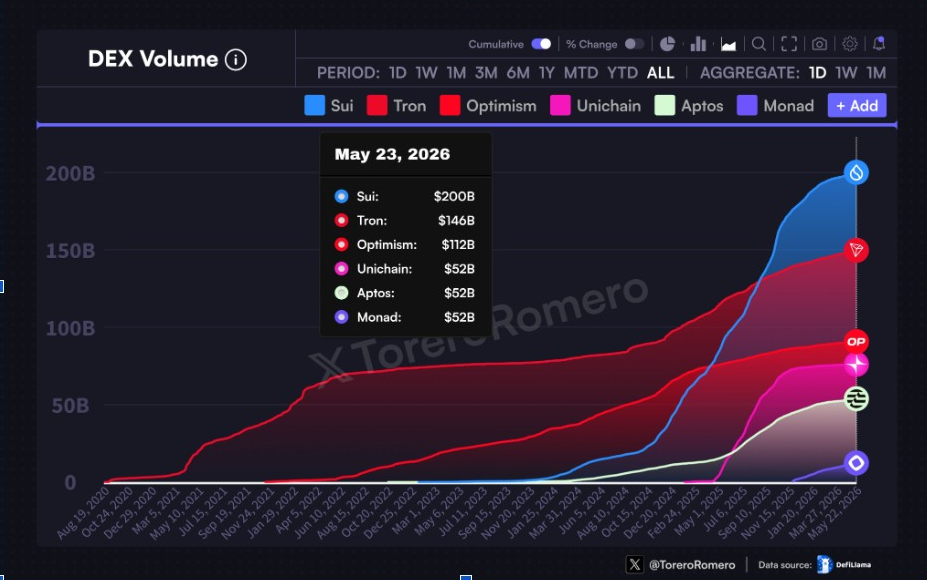Take a chart snapshot with camera icon
The height and width of the screenshot is (580, 927).
(x=819, y=44)
